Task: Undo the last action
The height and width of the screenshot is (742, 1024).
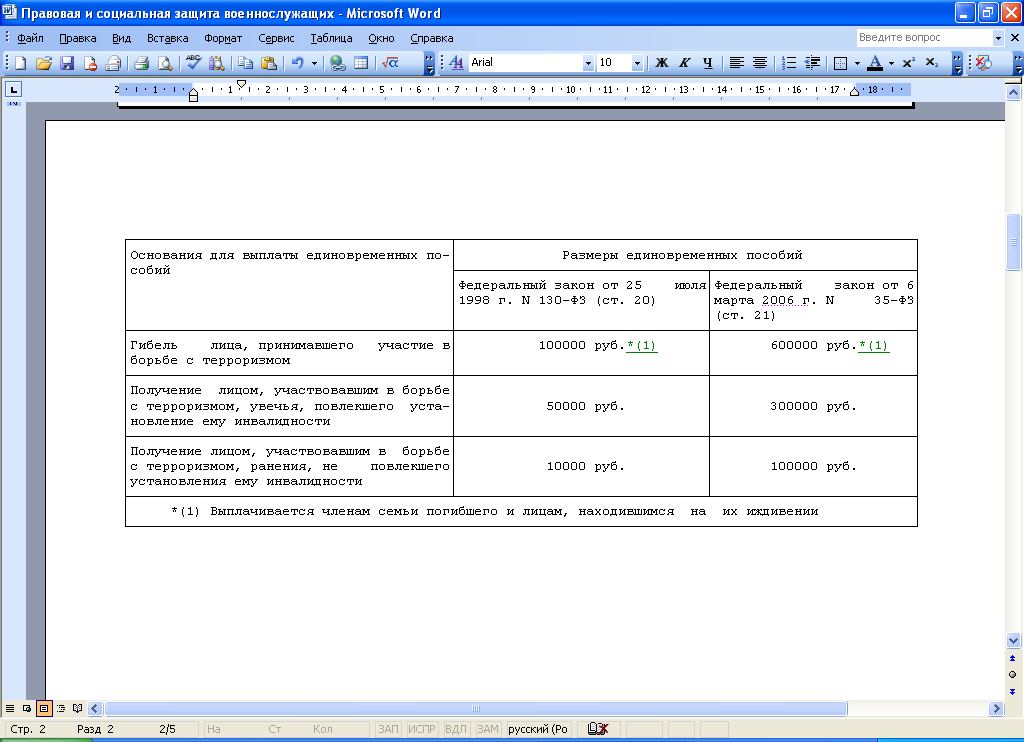Action: click(298, 63)
